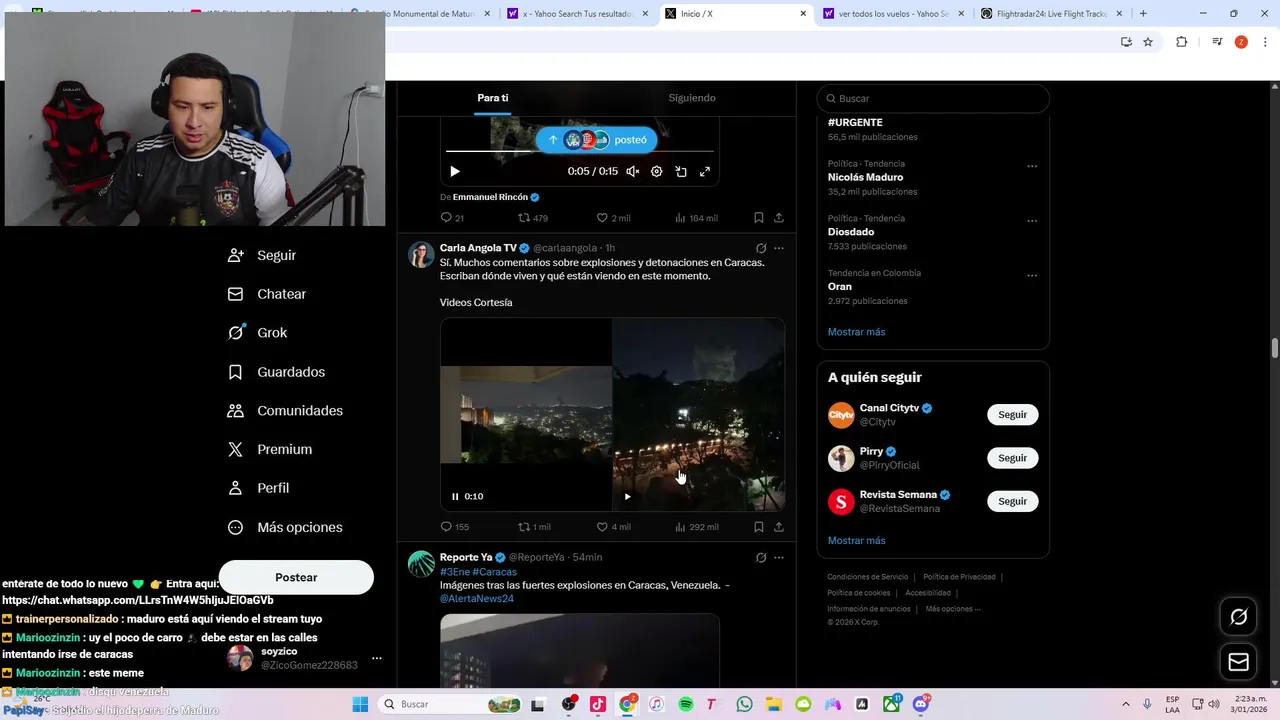
Task: Open Reporte Ya profile avatar
Action: click(x=421, y=564)
